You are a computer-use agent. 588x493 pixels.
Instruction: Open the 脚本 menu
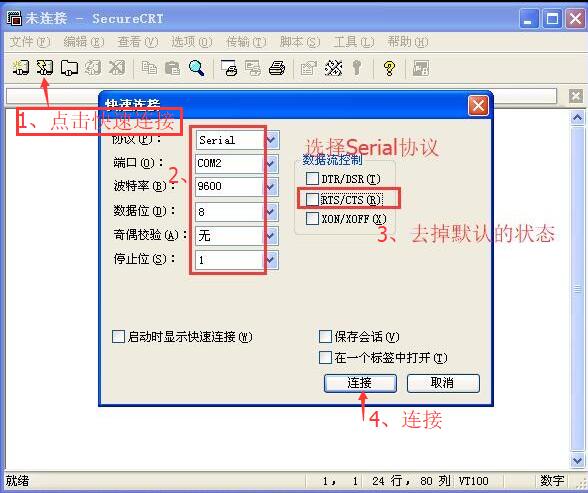[x=300, y=42]
